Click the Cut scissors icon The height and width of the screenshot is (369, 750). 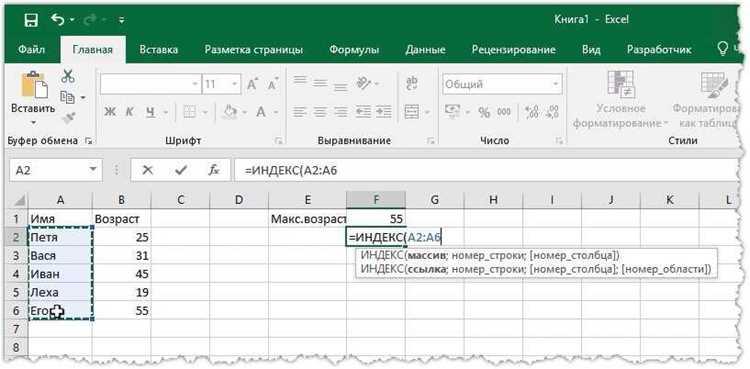coord(68,77)
